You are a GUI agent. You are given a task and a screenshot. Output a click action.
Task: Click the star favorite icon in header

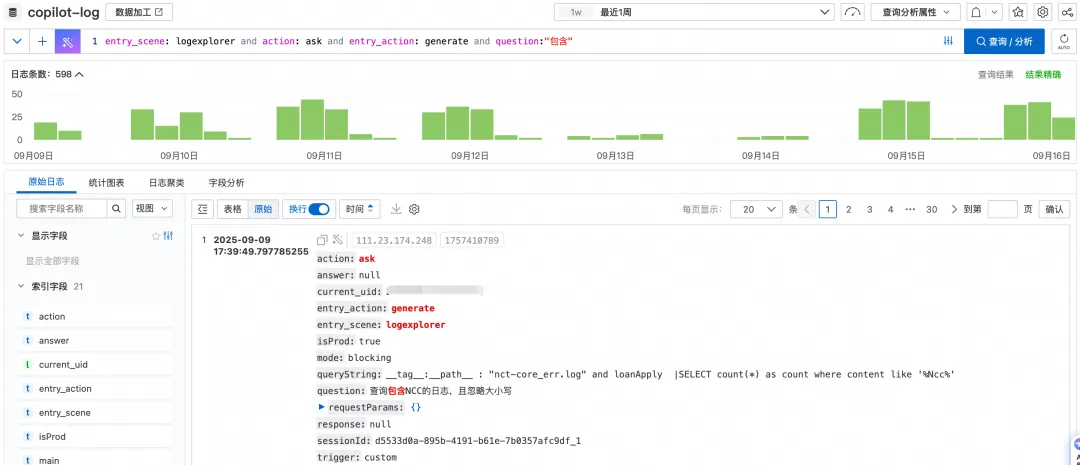coord(1018,12)
